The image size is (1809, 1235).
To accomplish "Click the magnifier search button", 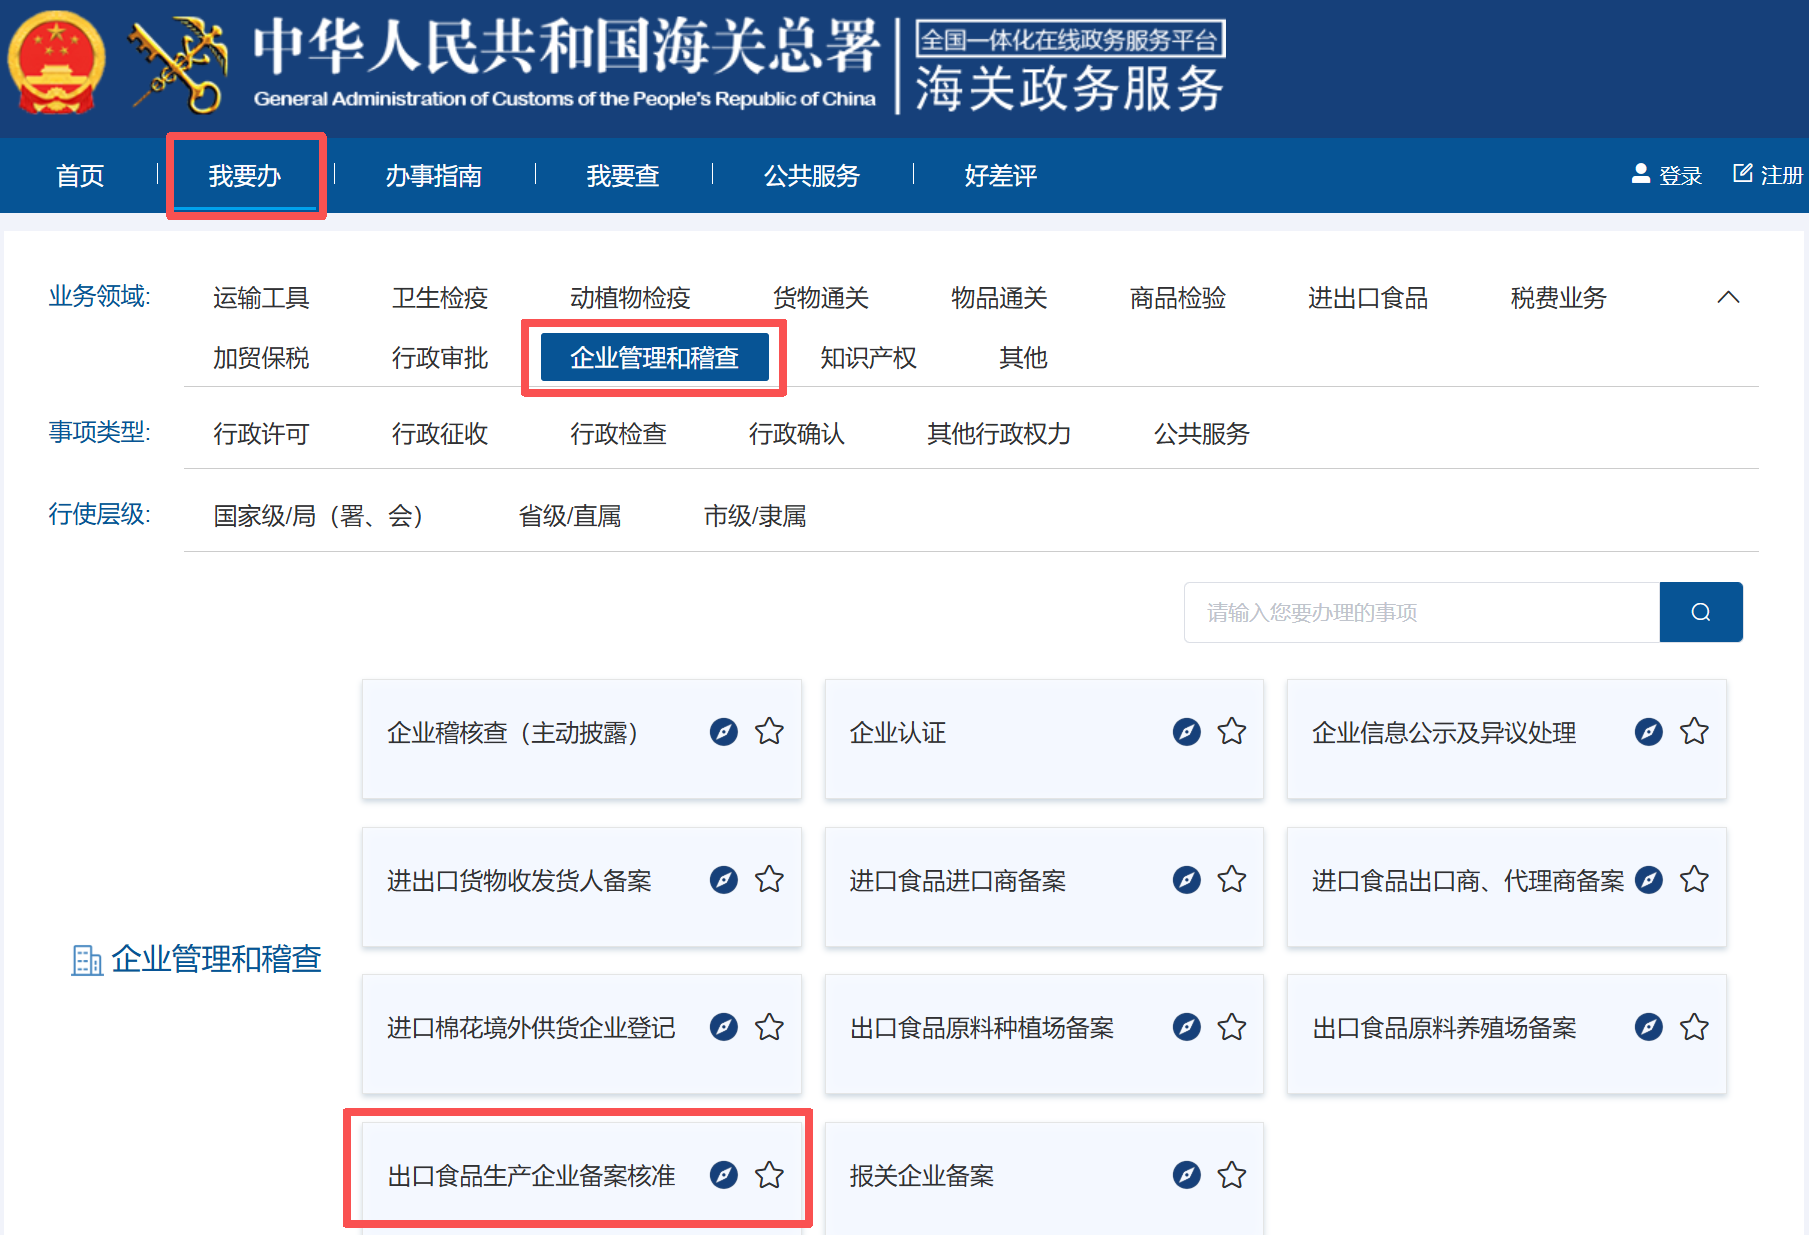I will point(1700,612).
